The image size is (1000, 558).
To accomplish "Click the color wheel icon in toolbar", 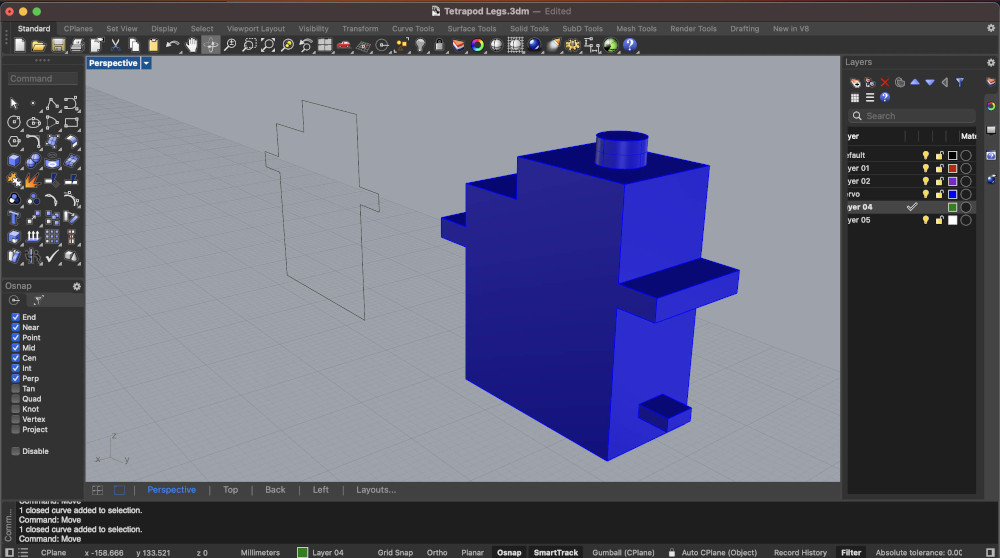I will (477, 45).
